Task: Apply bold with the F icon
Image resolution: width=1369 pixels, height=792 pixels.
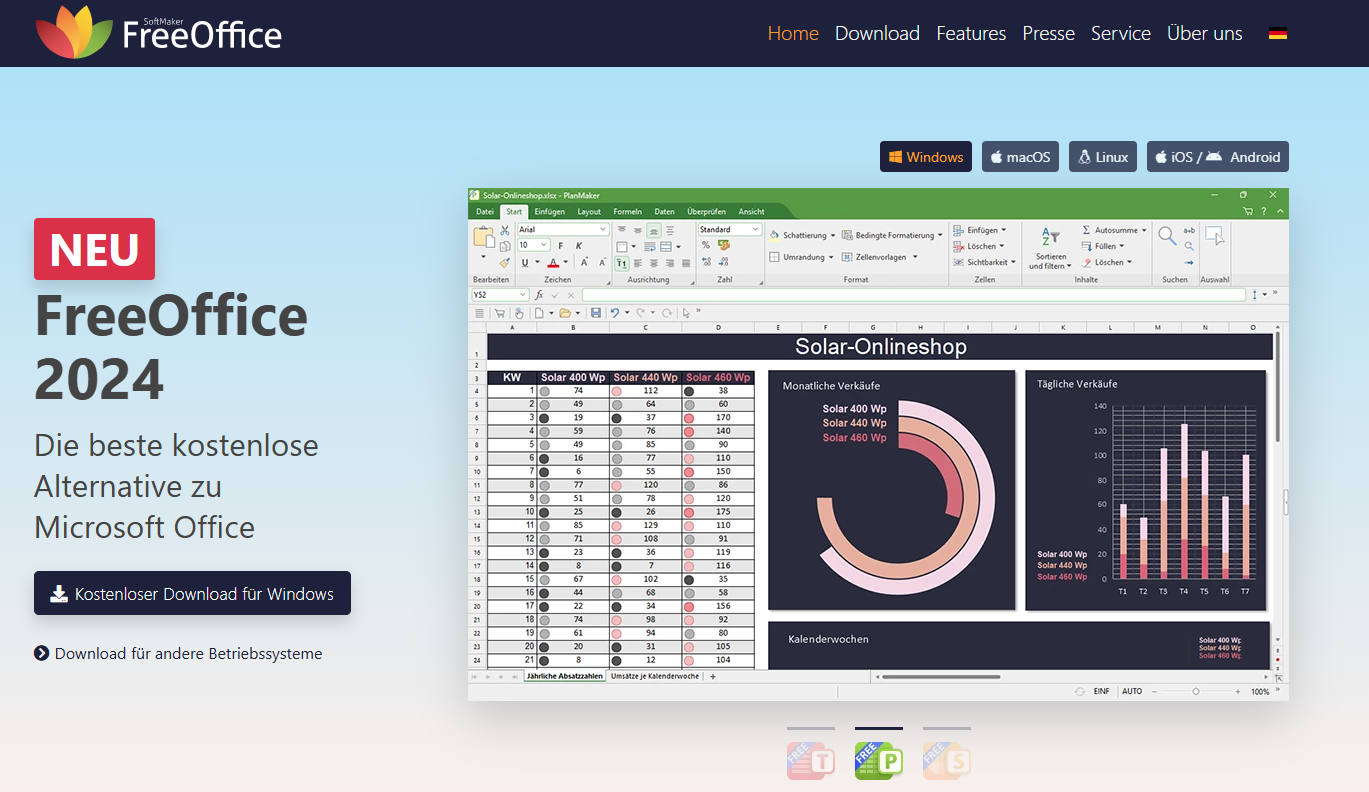Action: (x=561, y=245)
